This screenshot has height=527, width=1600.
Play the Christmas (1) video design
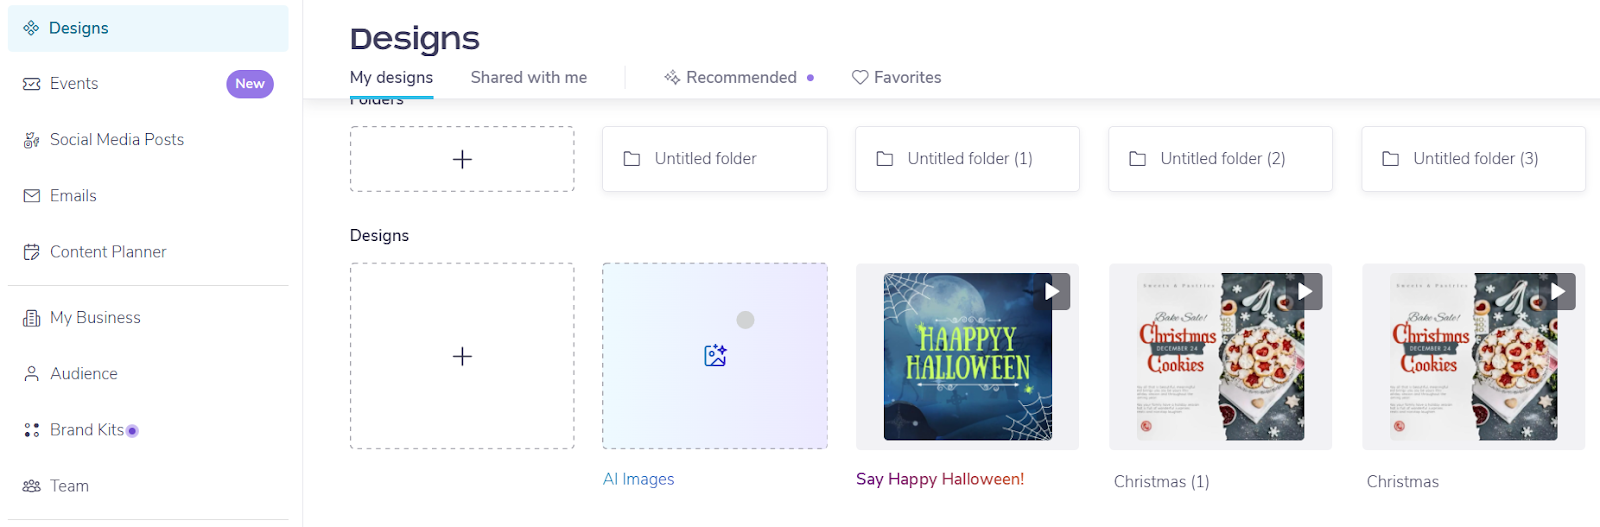pos(1305,292)
